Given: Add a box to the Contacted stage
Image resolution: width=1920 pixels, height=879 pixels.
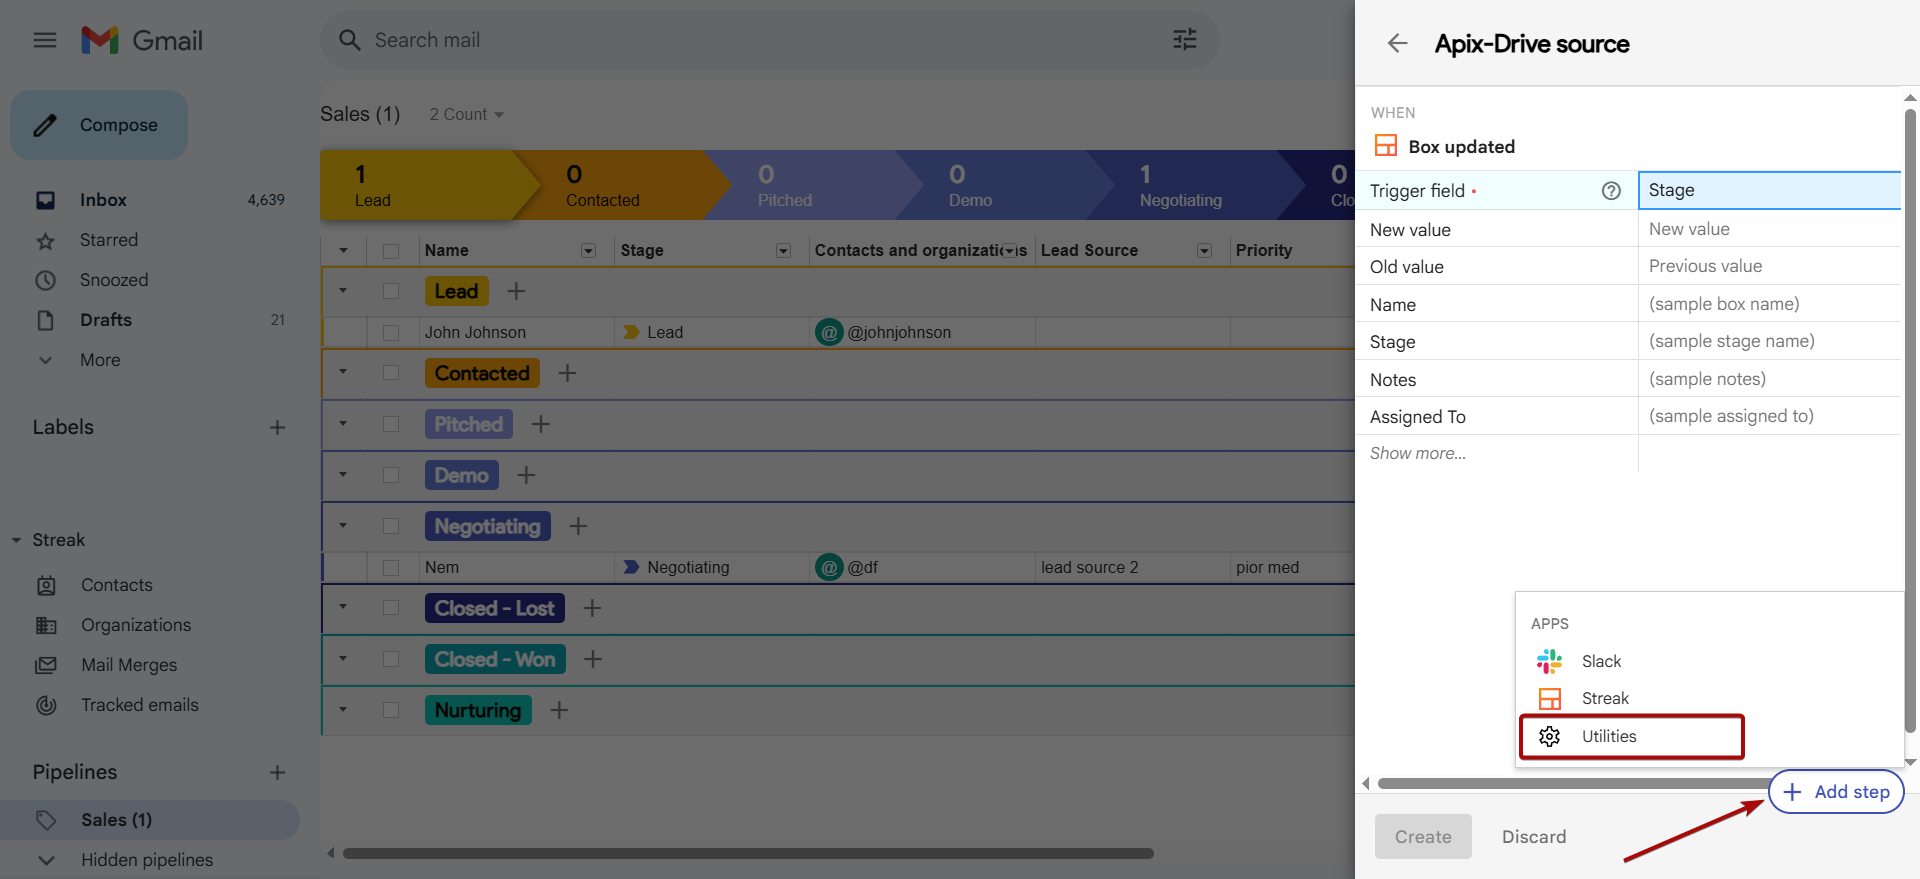Looking at the screenshot, I should (567, 373).
